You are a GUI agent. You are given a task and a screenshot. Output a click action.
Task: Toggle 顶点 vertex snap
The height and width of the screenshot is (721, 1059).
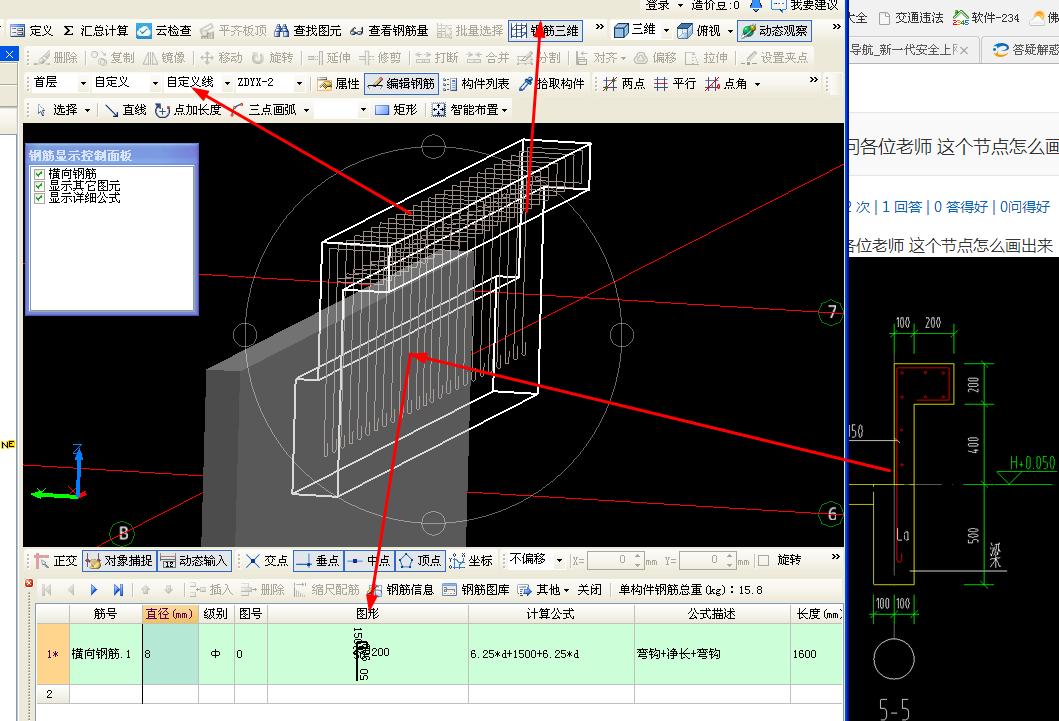[x=420, y=561]
